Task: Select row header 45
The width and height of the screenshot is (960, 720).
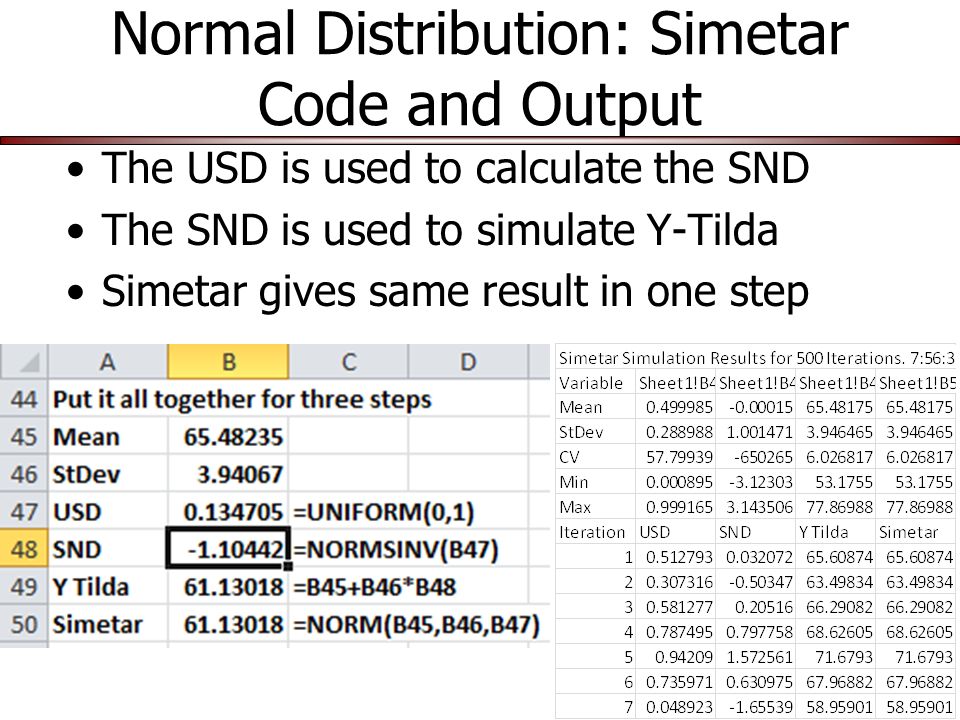Action: 24,437
